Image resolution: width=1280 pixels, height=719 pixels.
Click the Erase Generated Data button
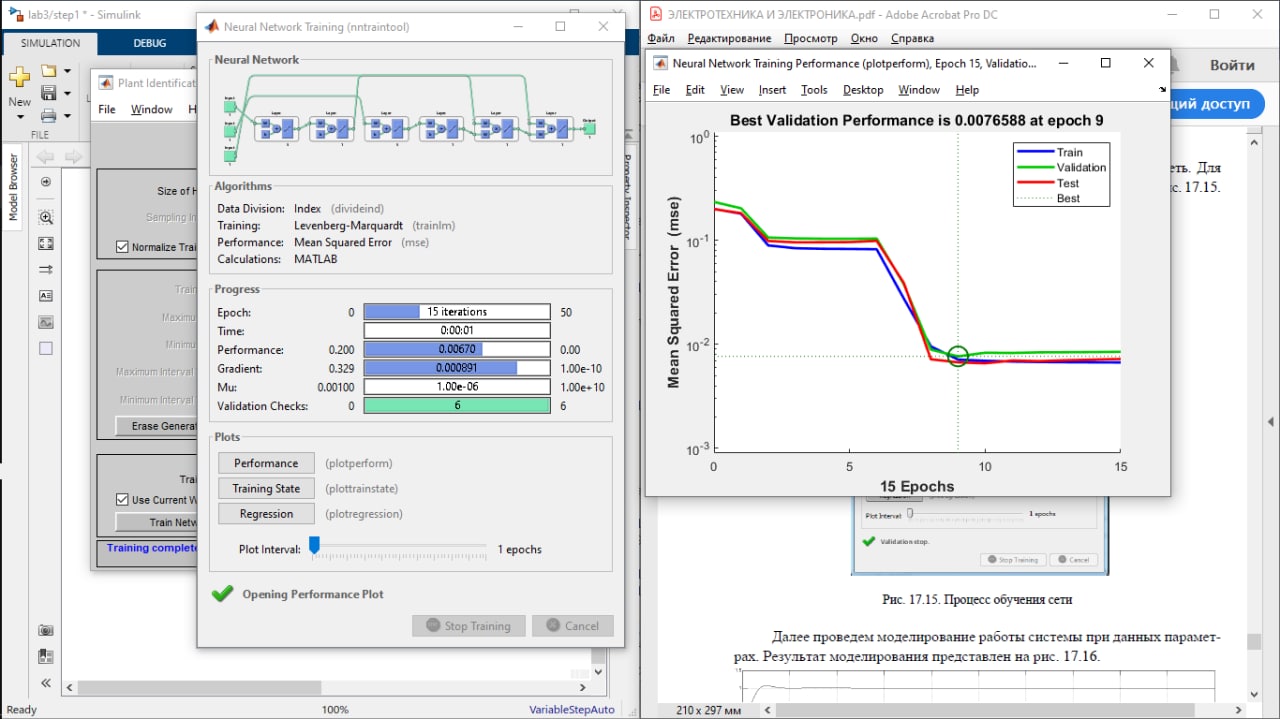157,426
